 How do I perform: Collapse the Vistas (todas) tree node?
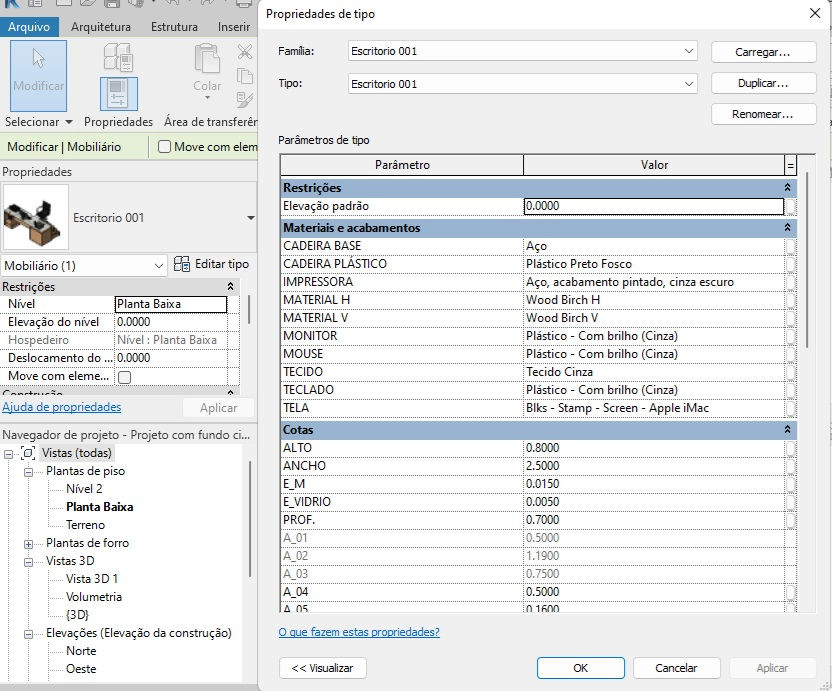[8, 454]
